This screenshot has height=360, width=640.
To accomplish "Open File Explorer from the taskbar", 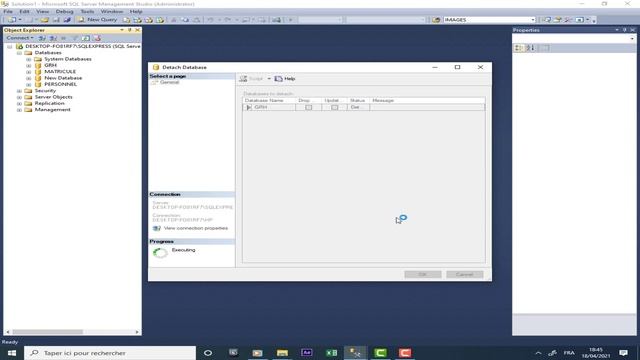I will tap(282, 353).
